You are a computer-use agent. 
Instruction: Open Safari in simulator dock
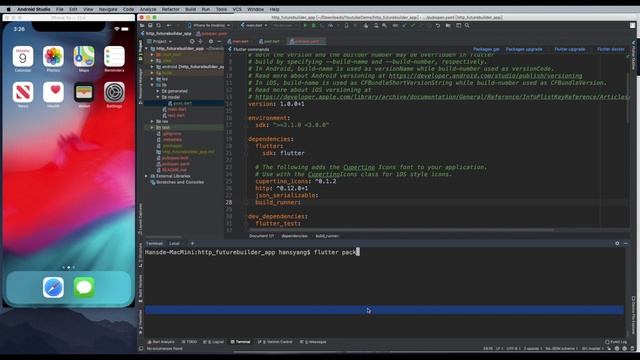coord(53,287)
